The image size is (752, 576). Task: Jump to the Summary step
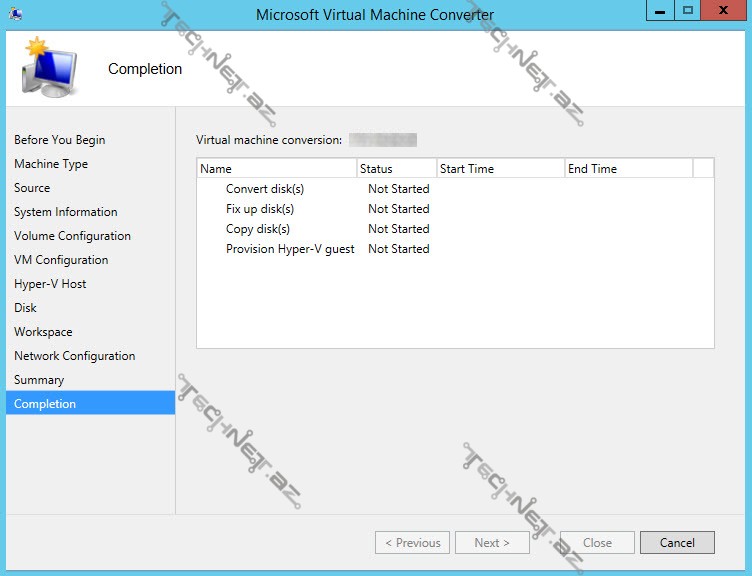[39, 380]
